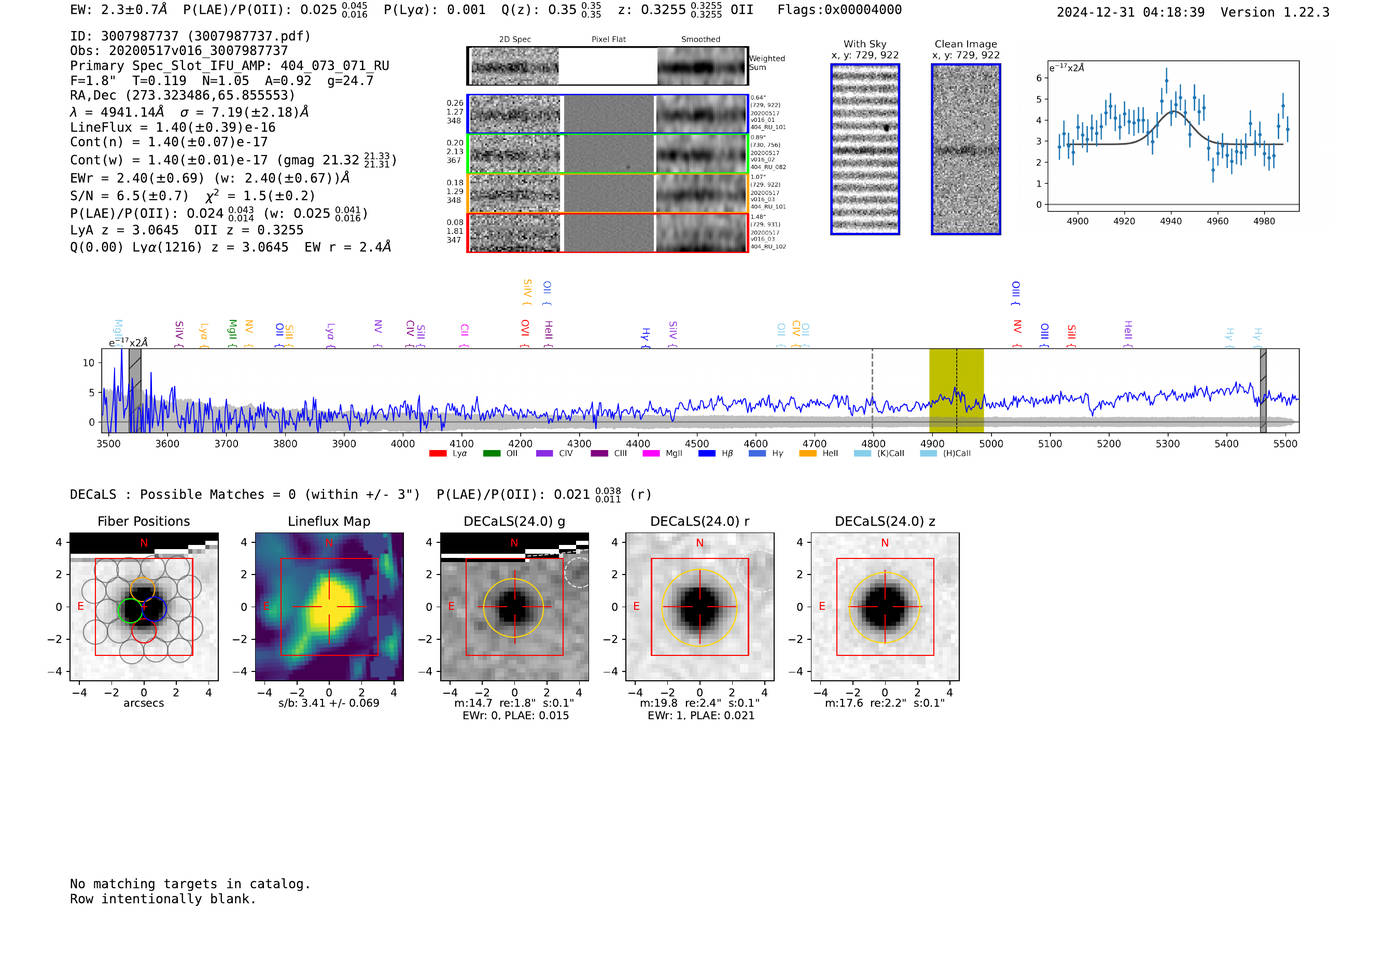Click the 2024-12-31 04:18:39 timestamp
The image size is (1400, 953).
pos(1131,13)
